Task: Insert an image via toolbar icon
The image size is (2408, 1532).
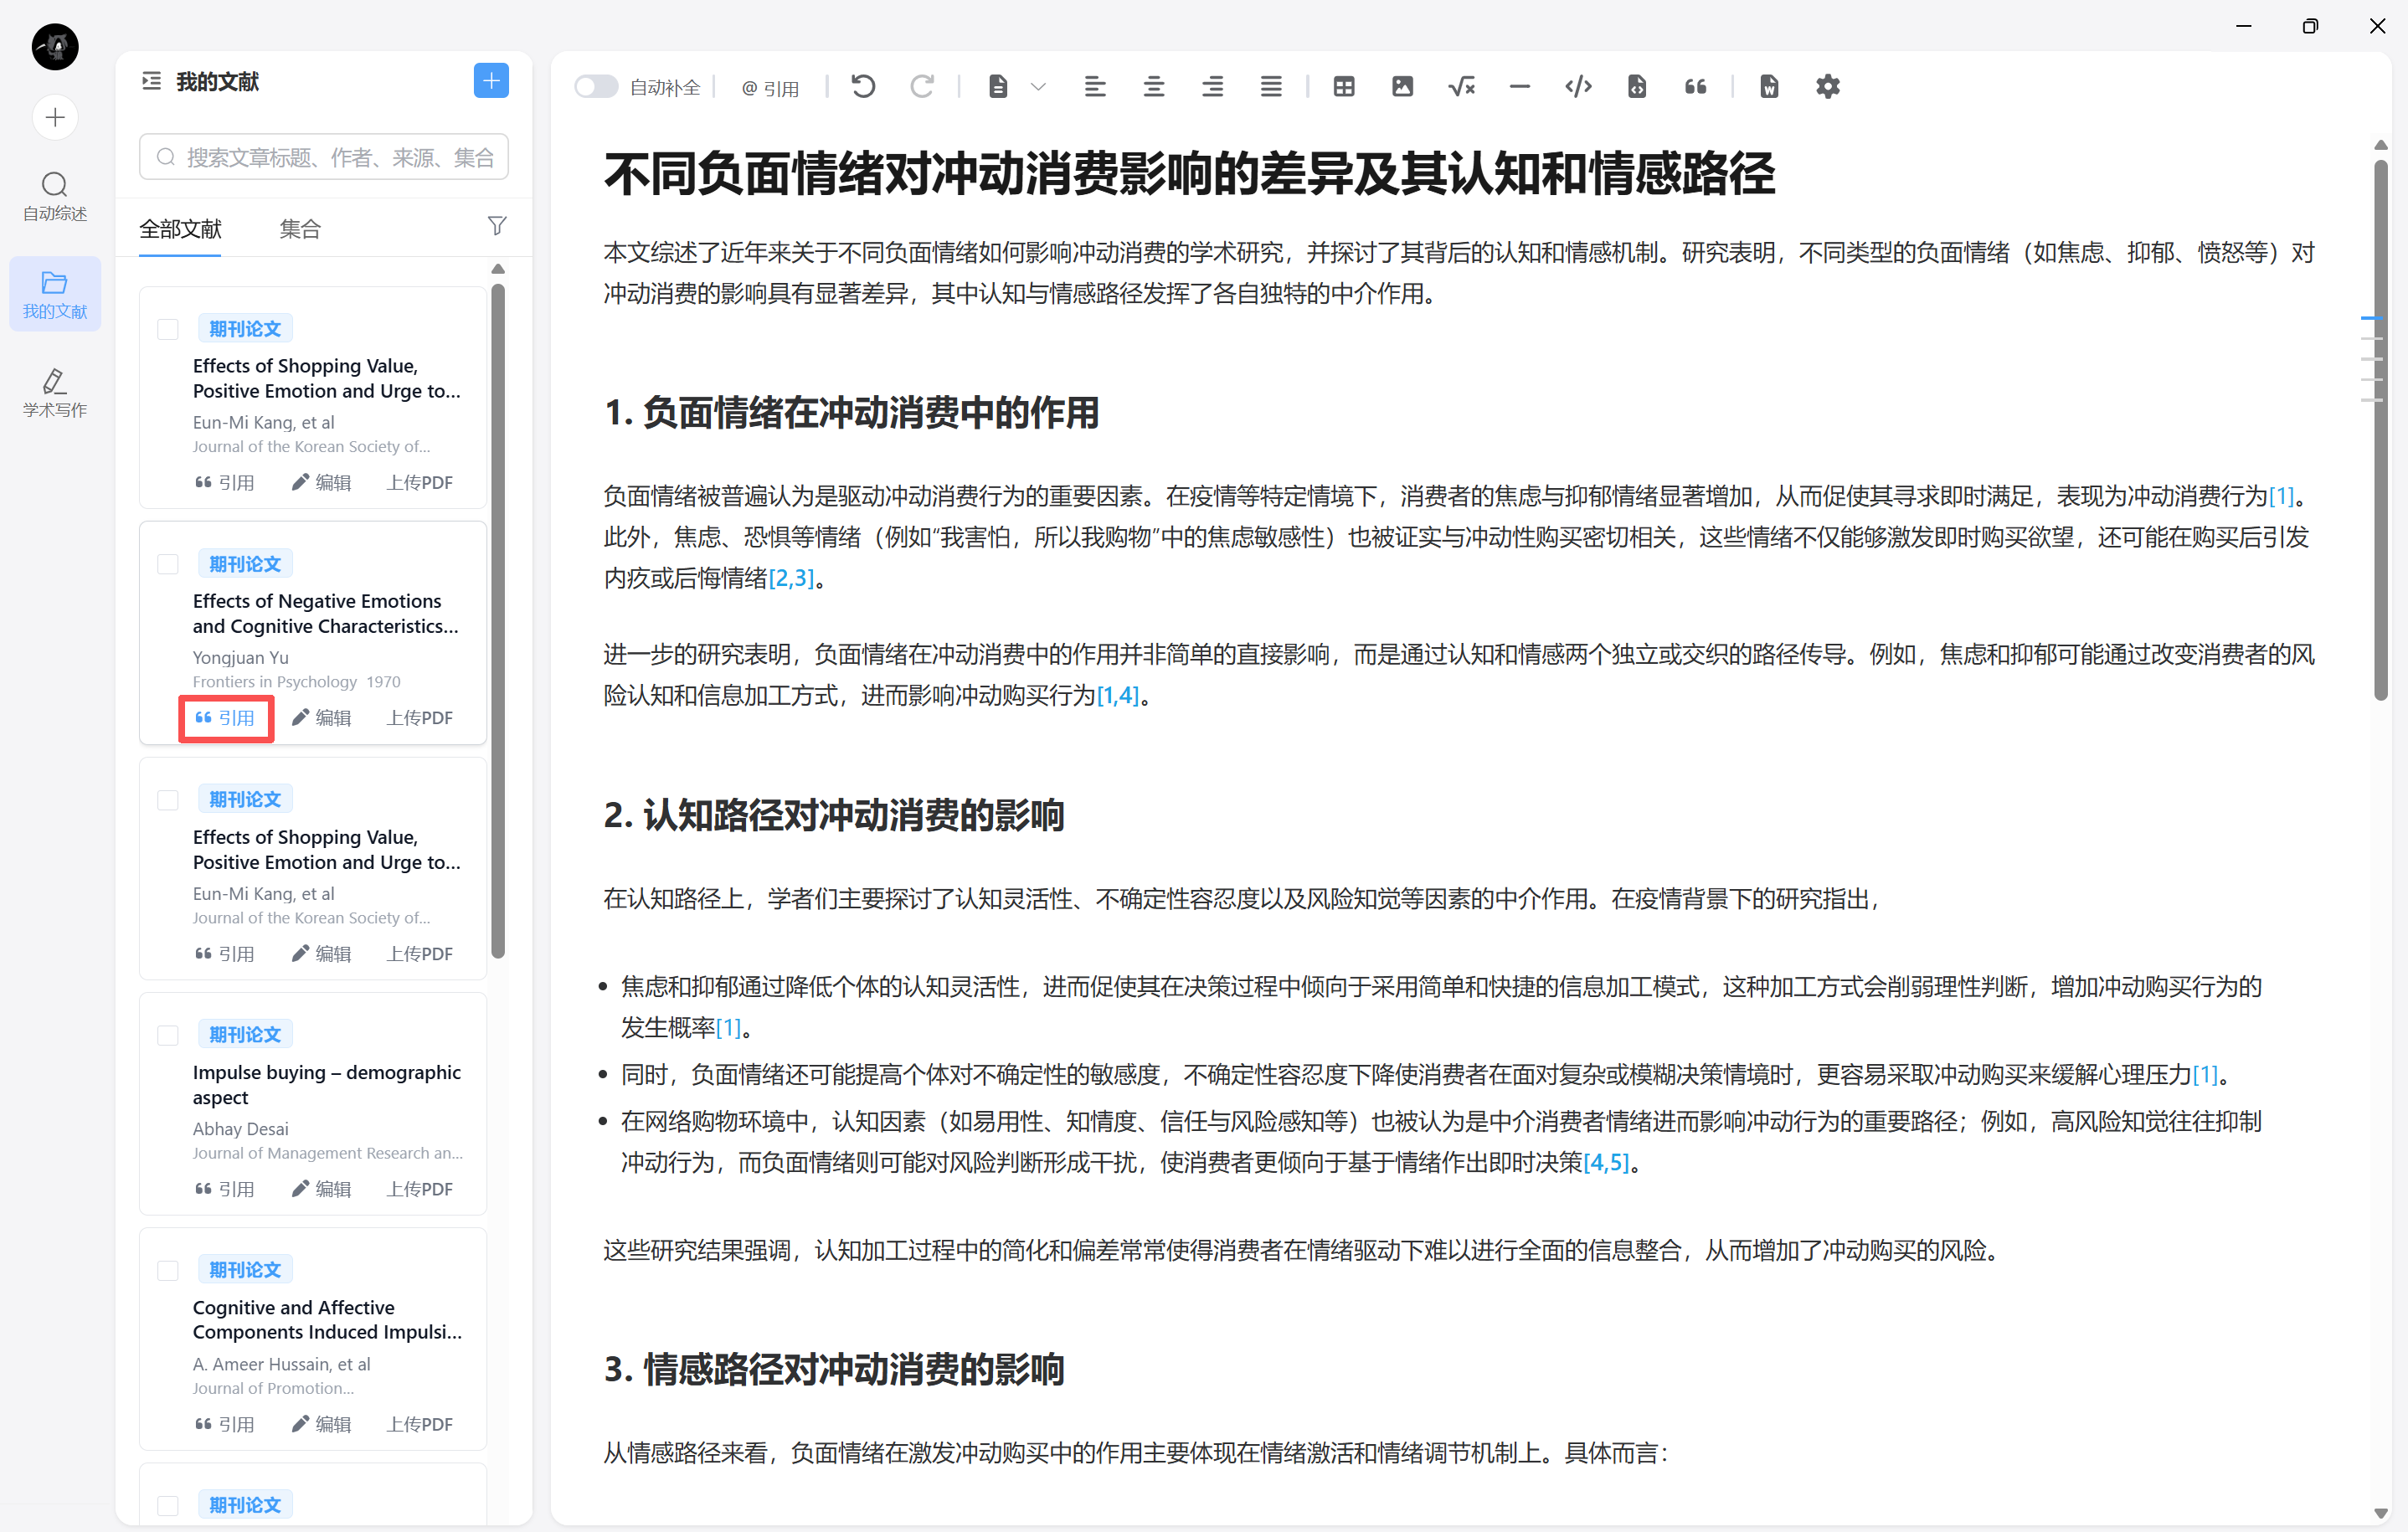Action: click(x=1402, y=87)
